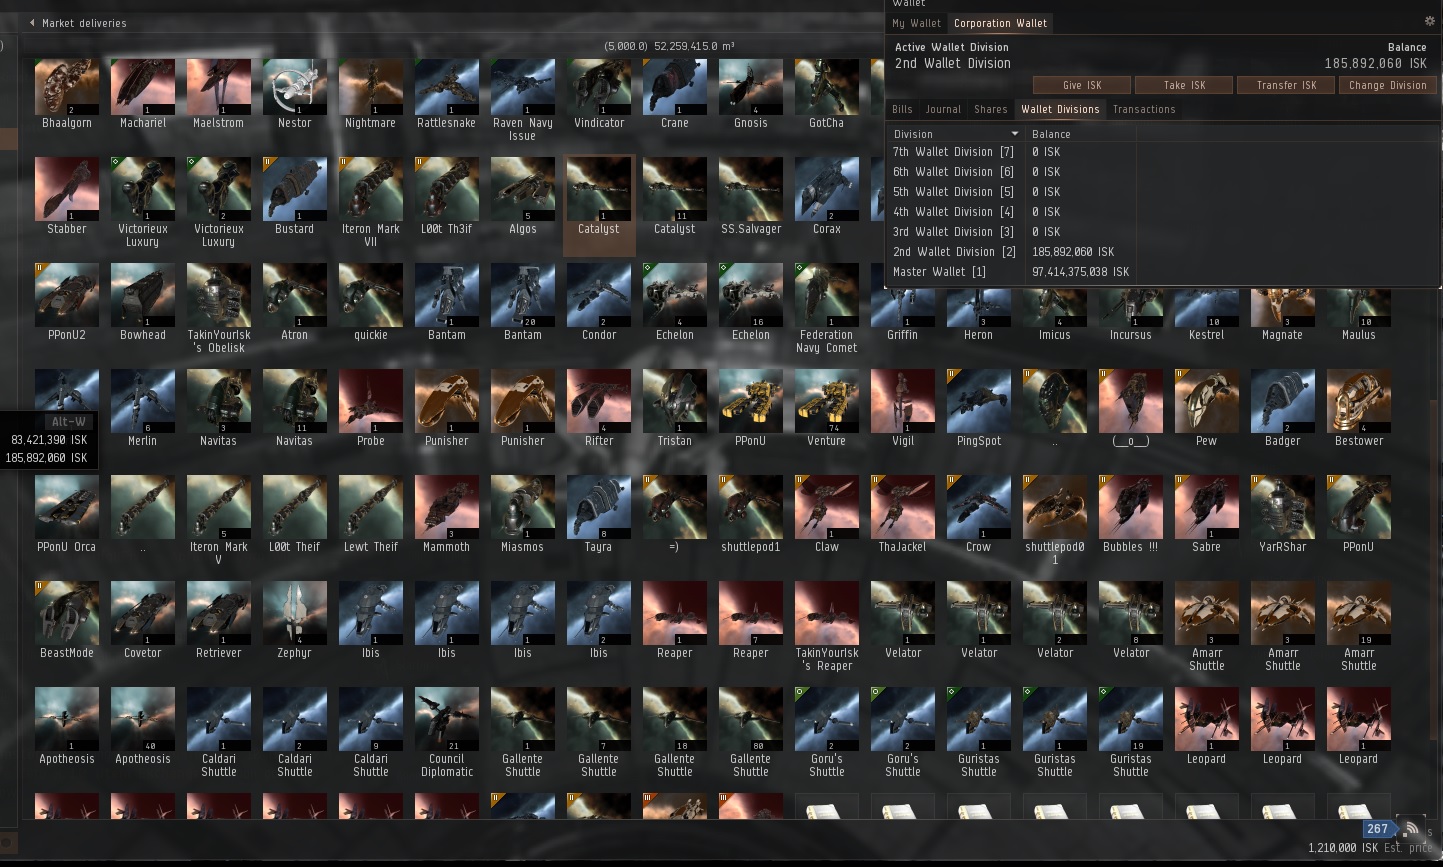Go back from Market deliveries

(x=33, y=23)
